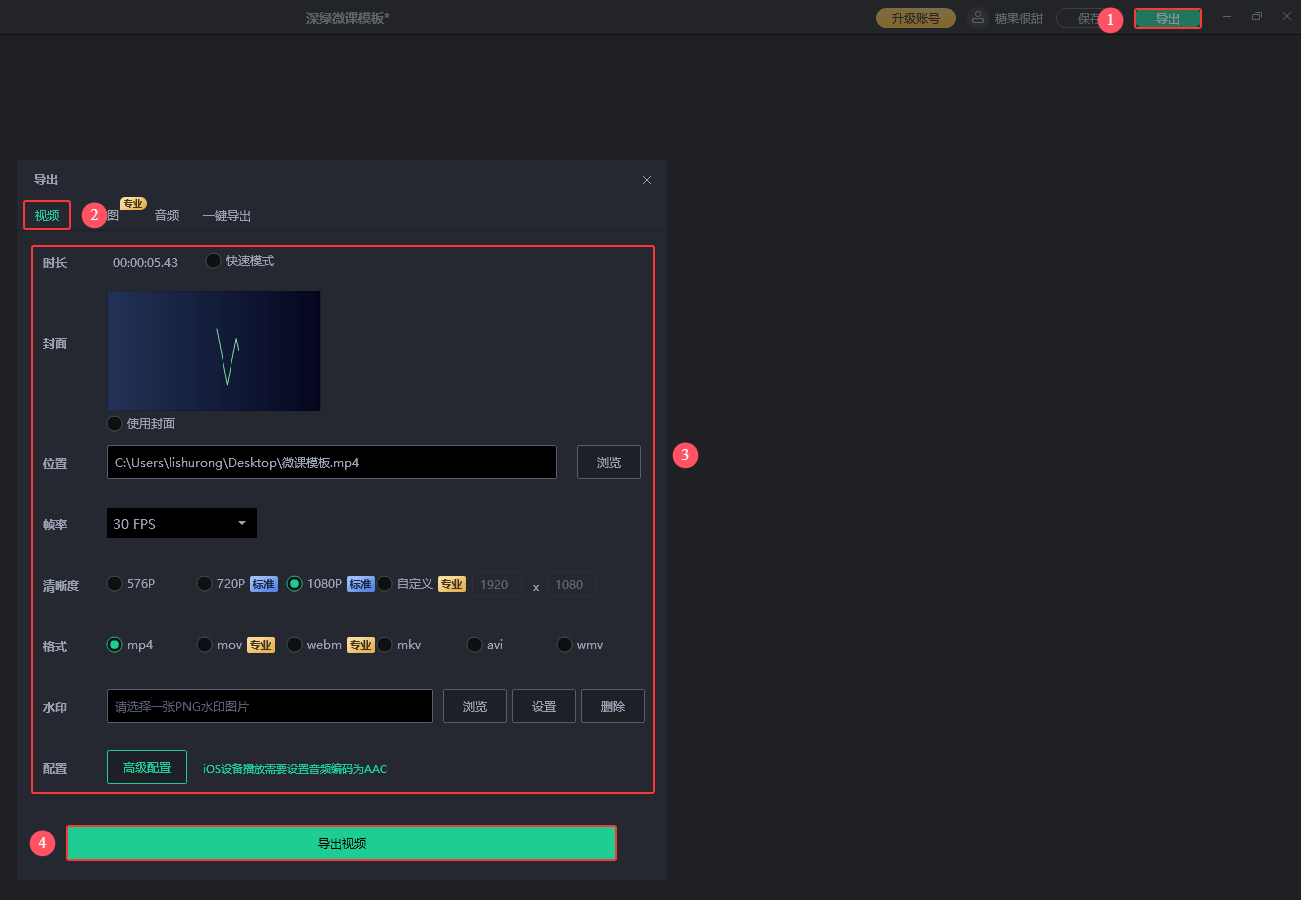Open watermark 设置 settings
The width and height of the screenshot is (1301, 900).
click(543, 706)
